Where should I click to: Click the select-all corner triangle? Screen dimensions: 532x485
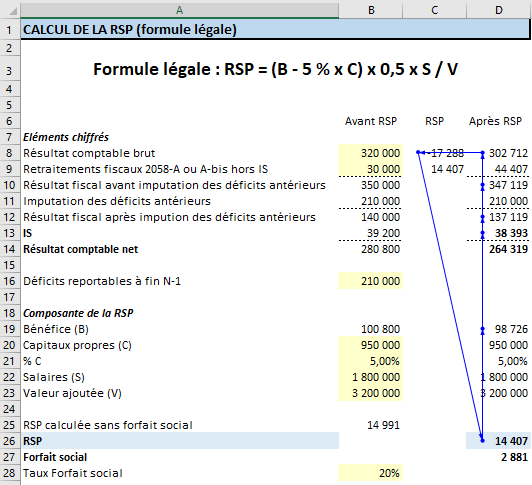(x=12, y=11)
